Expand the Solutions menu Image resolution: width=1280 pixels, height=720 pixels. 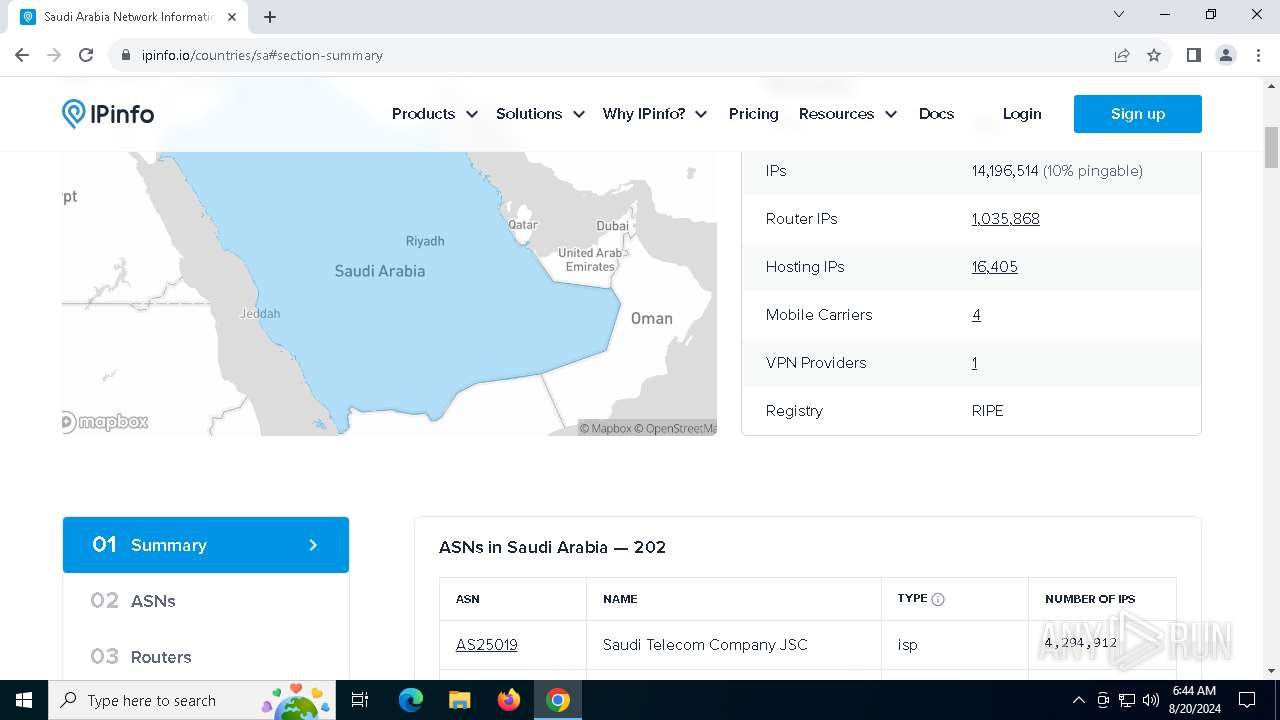pos(540,114)
